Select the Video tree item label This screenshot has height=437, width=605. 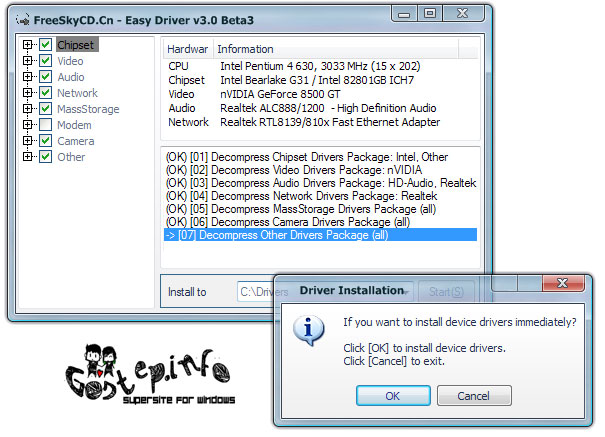pyautogui.click(x=70, y=61)
